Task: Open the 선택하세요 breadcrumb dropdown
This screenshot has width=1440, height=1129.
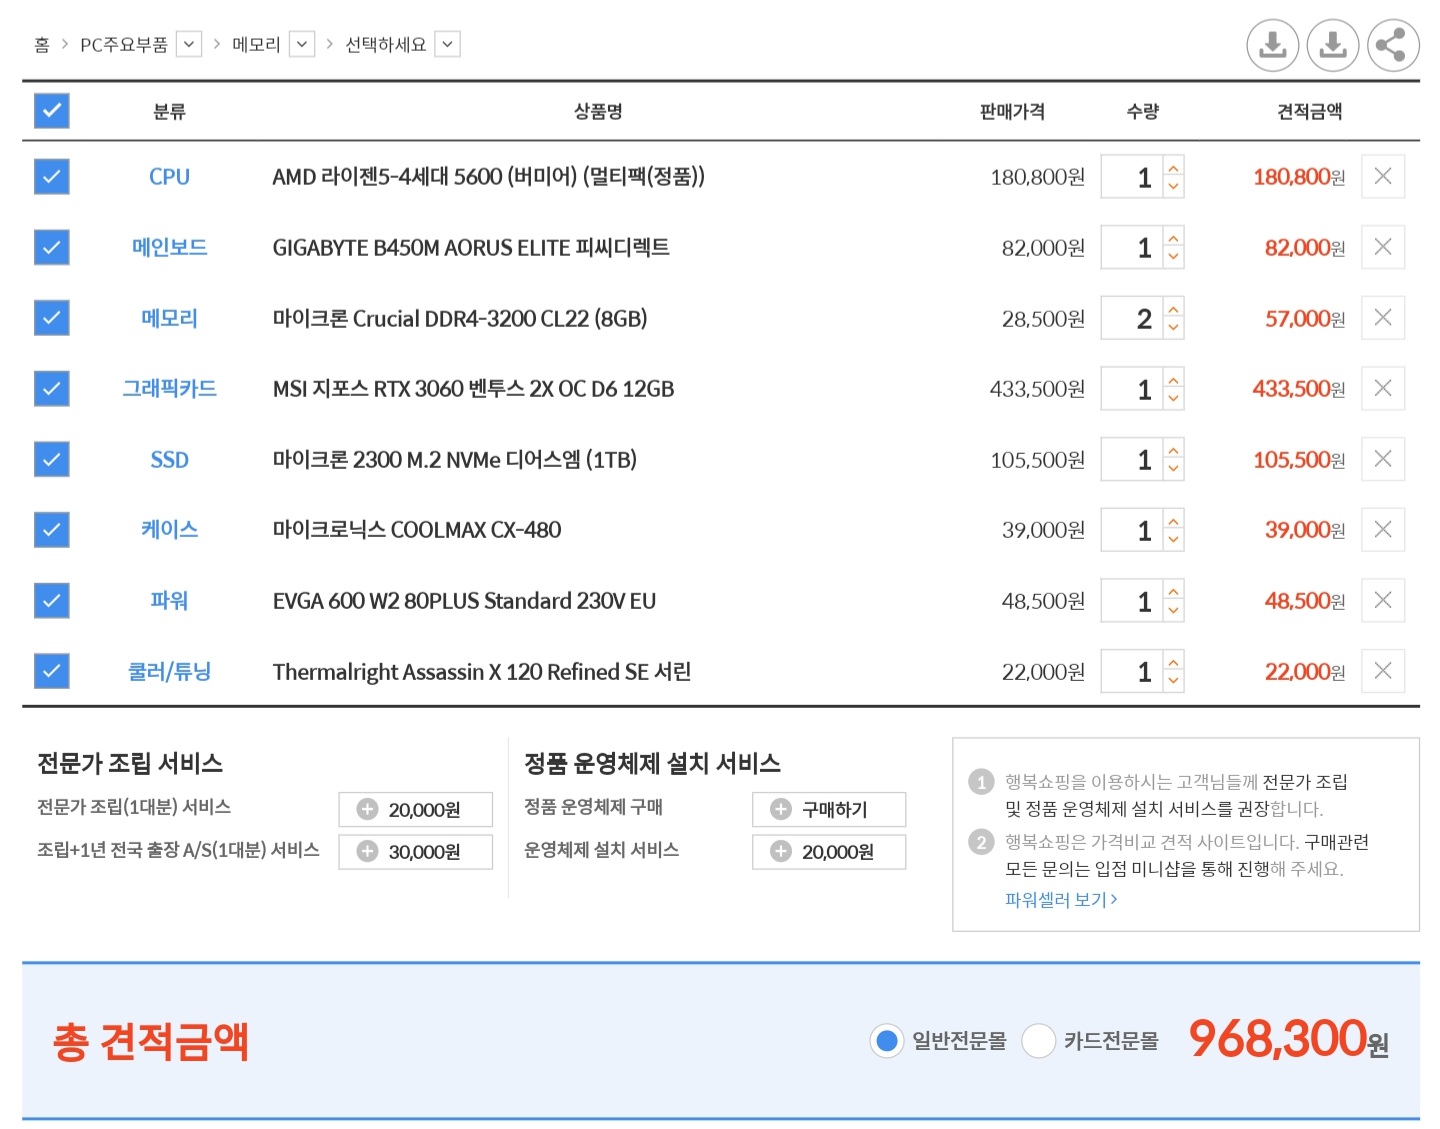Action: (x=448, y=44)
